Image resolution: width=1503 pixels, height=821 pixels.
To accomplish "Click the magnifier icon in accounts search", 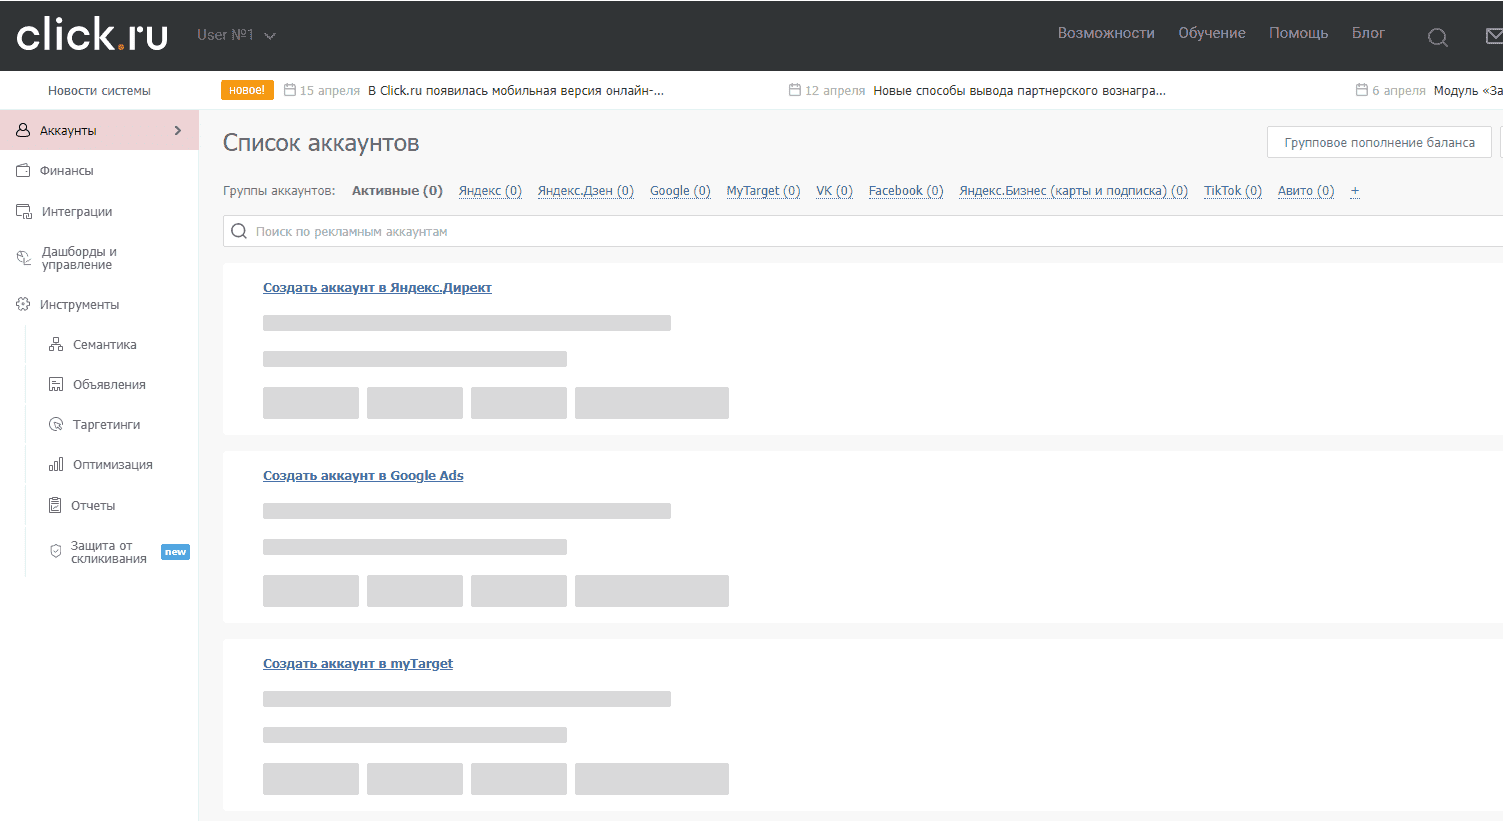I will pyautogui.click(x=239, y=231).
